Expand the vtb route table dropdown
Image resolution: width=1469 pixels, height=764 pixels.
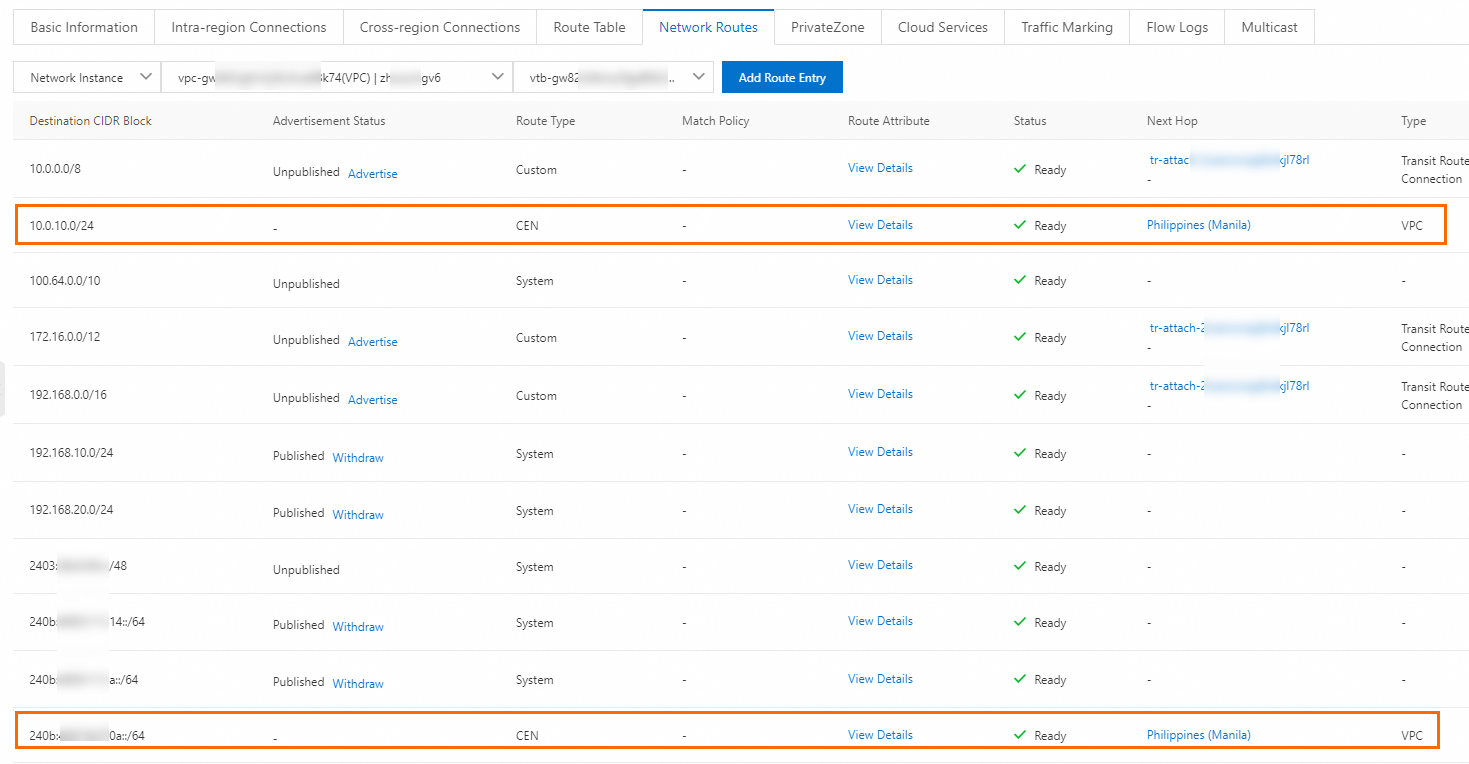click(x=613, y=78)
